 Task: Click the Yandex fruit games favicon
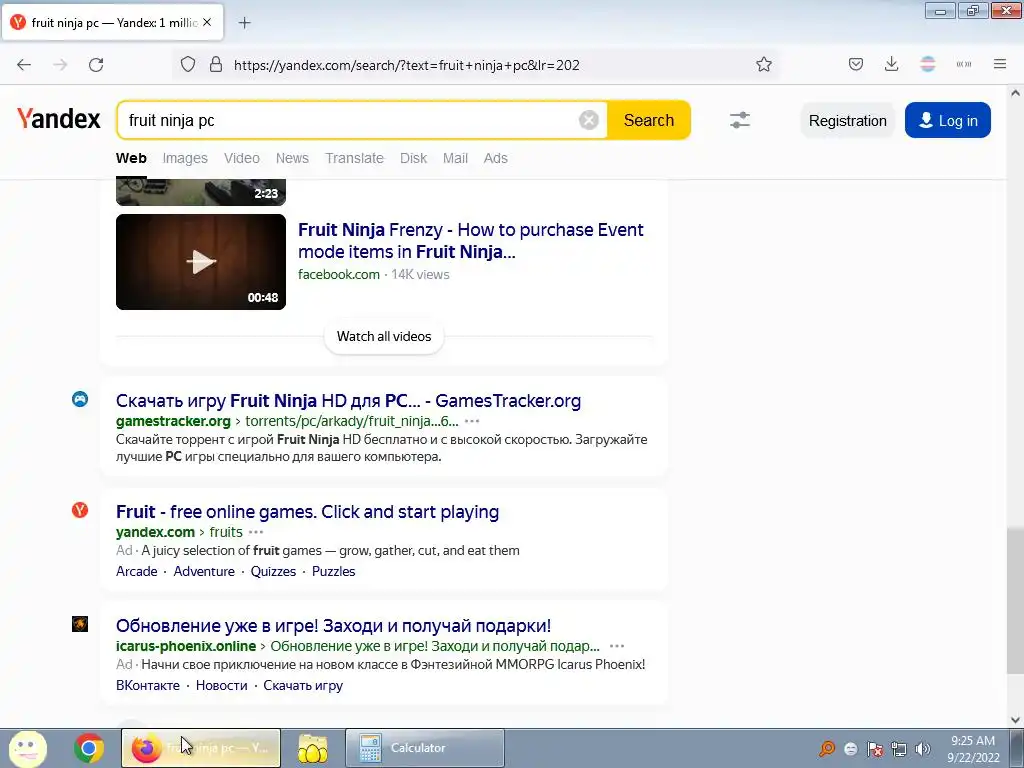pos(80,510)
